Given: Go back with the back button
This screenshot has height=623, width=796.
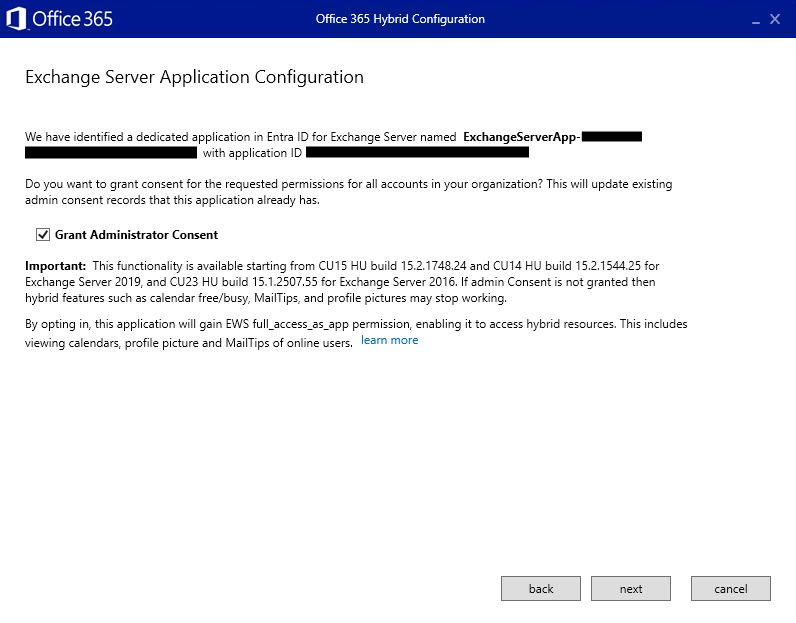Looking at the screenshot, I should [x=541, y=588].
